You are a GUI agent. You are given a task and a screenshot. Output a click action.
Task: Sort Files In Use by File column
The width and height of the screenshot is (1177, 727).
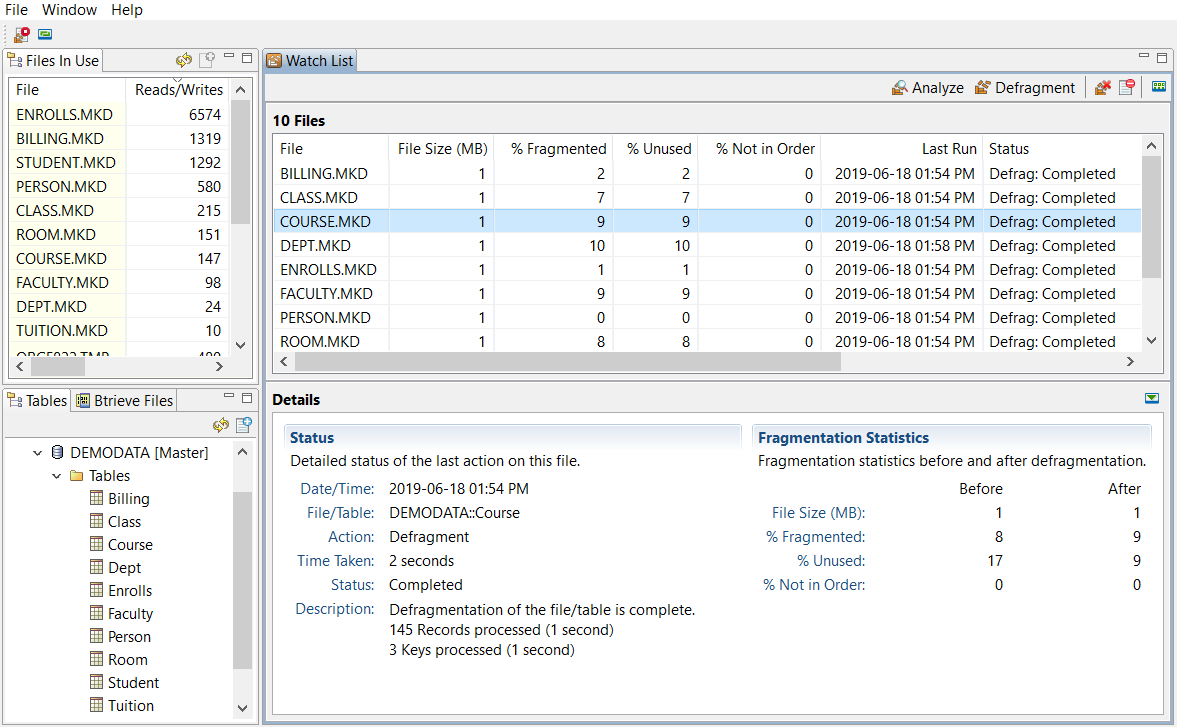(67, 89)
